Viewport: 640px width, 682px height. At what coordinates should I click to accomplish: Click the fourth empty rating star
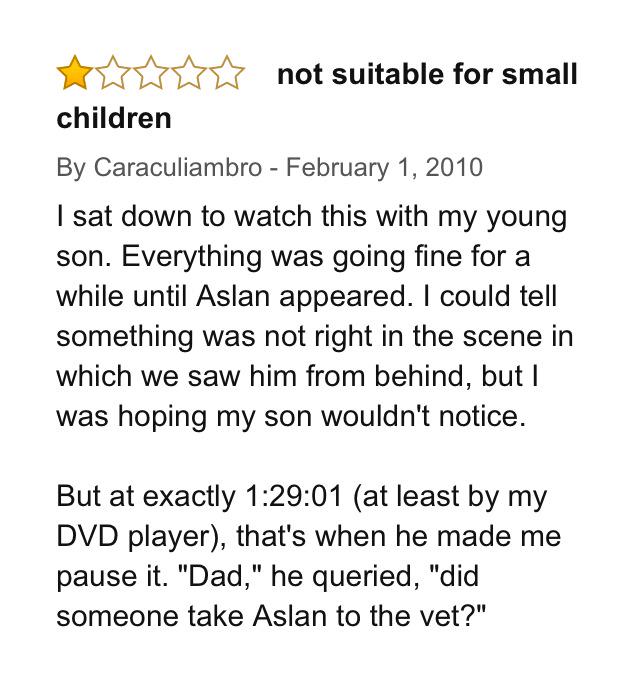pyautogui.click(x=188, y=73)
